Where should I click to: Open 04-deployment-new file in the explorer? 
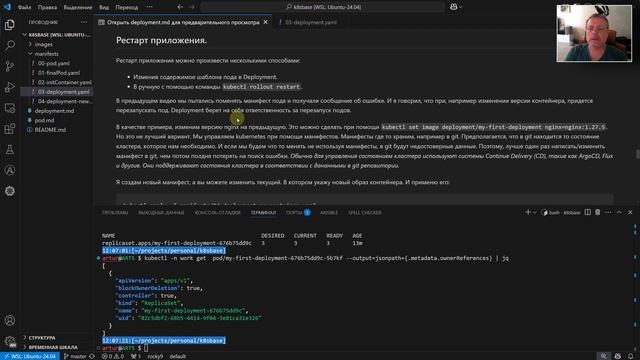[64, 101]
